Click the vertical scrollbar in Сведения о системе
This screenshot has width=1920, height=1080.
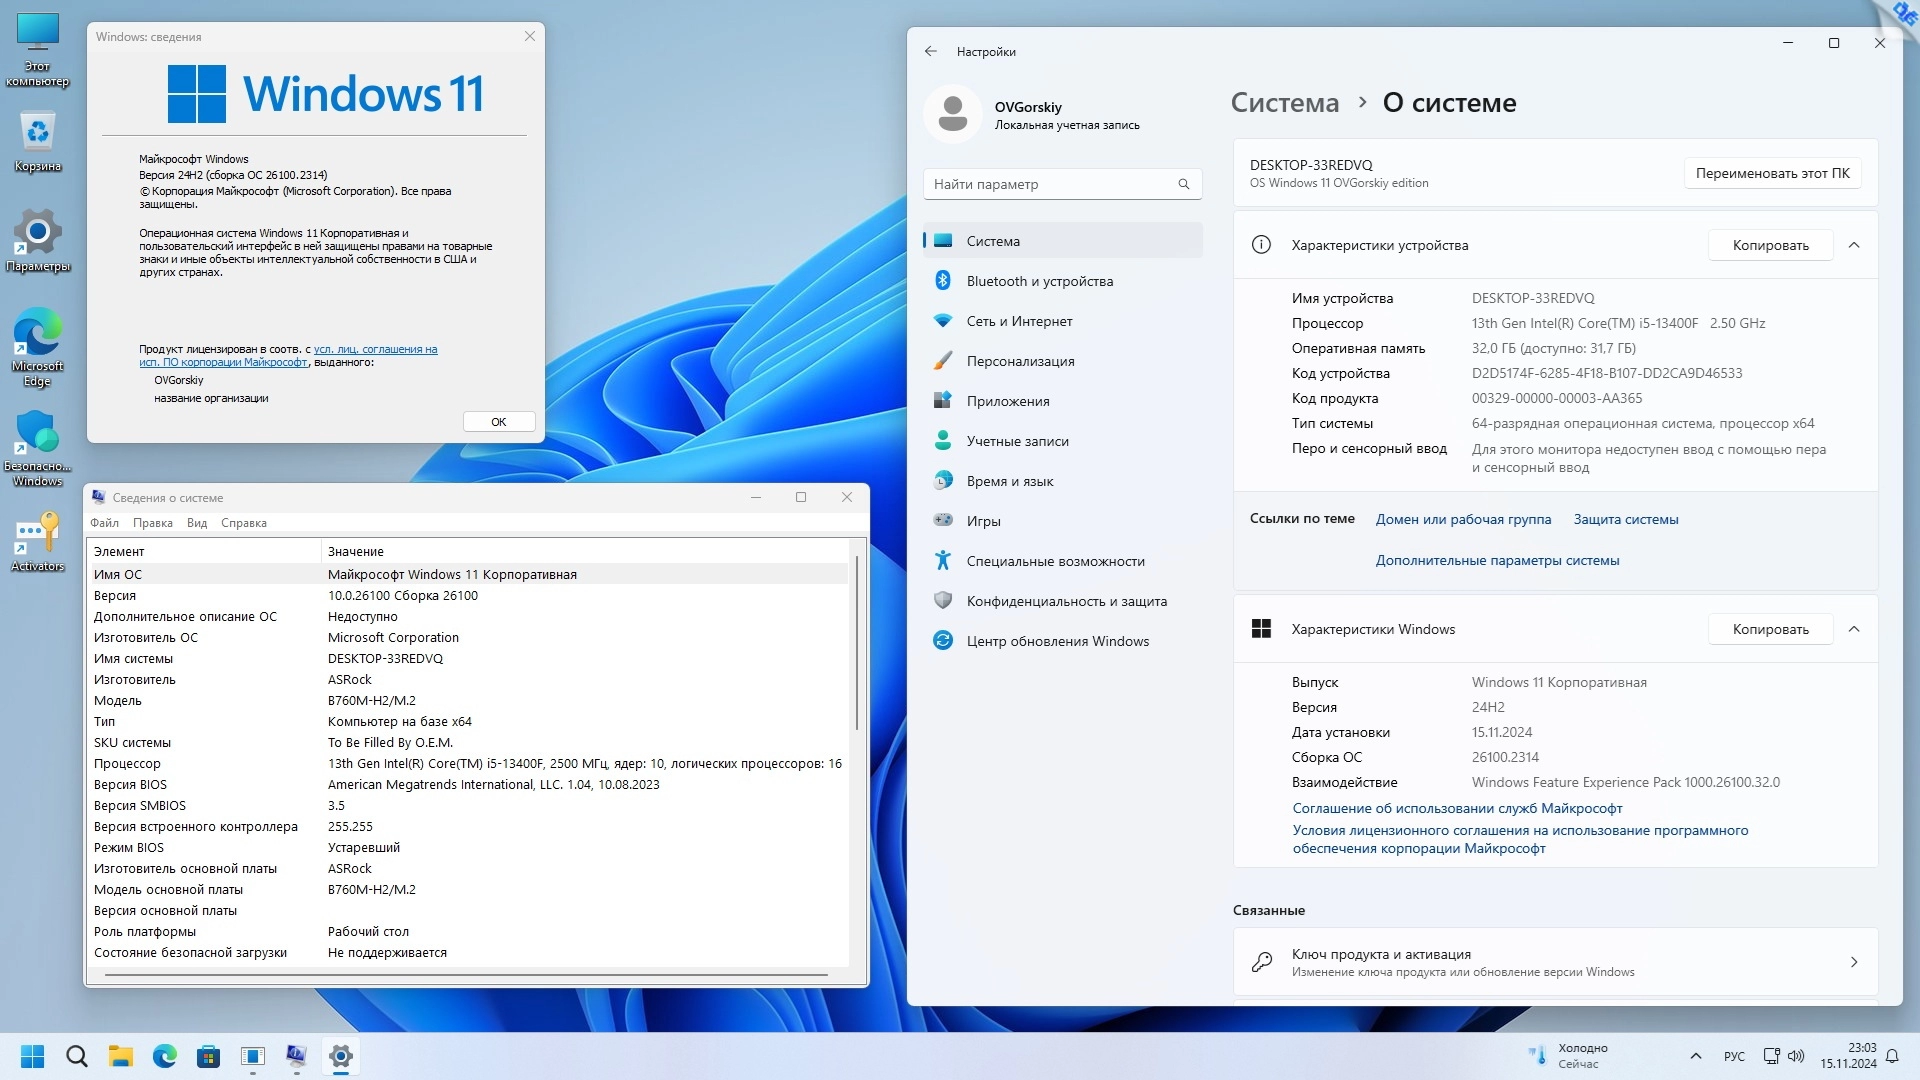tap(857, 640)
